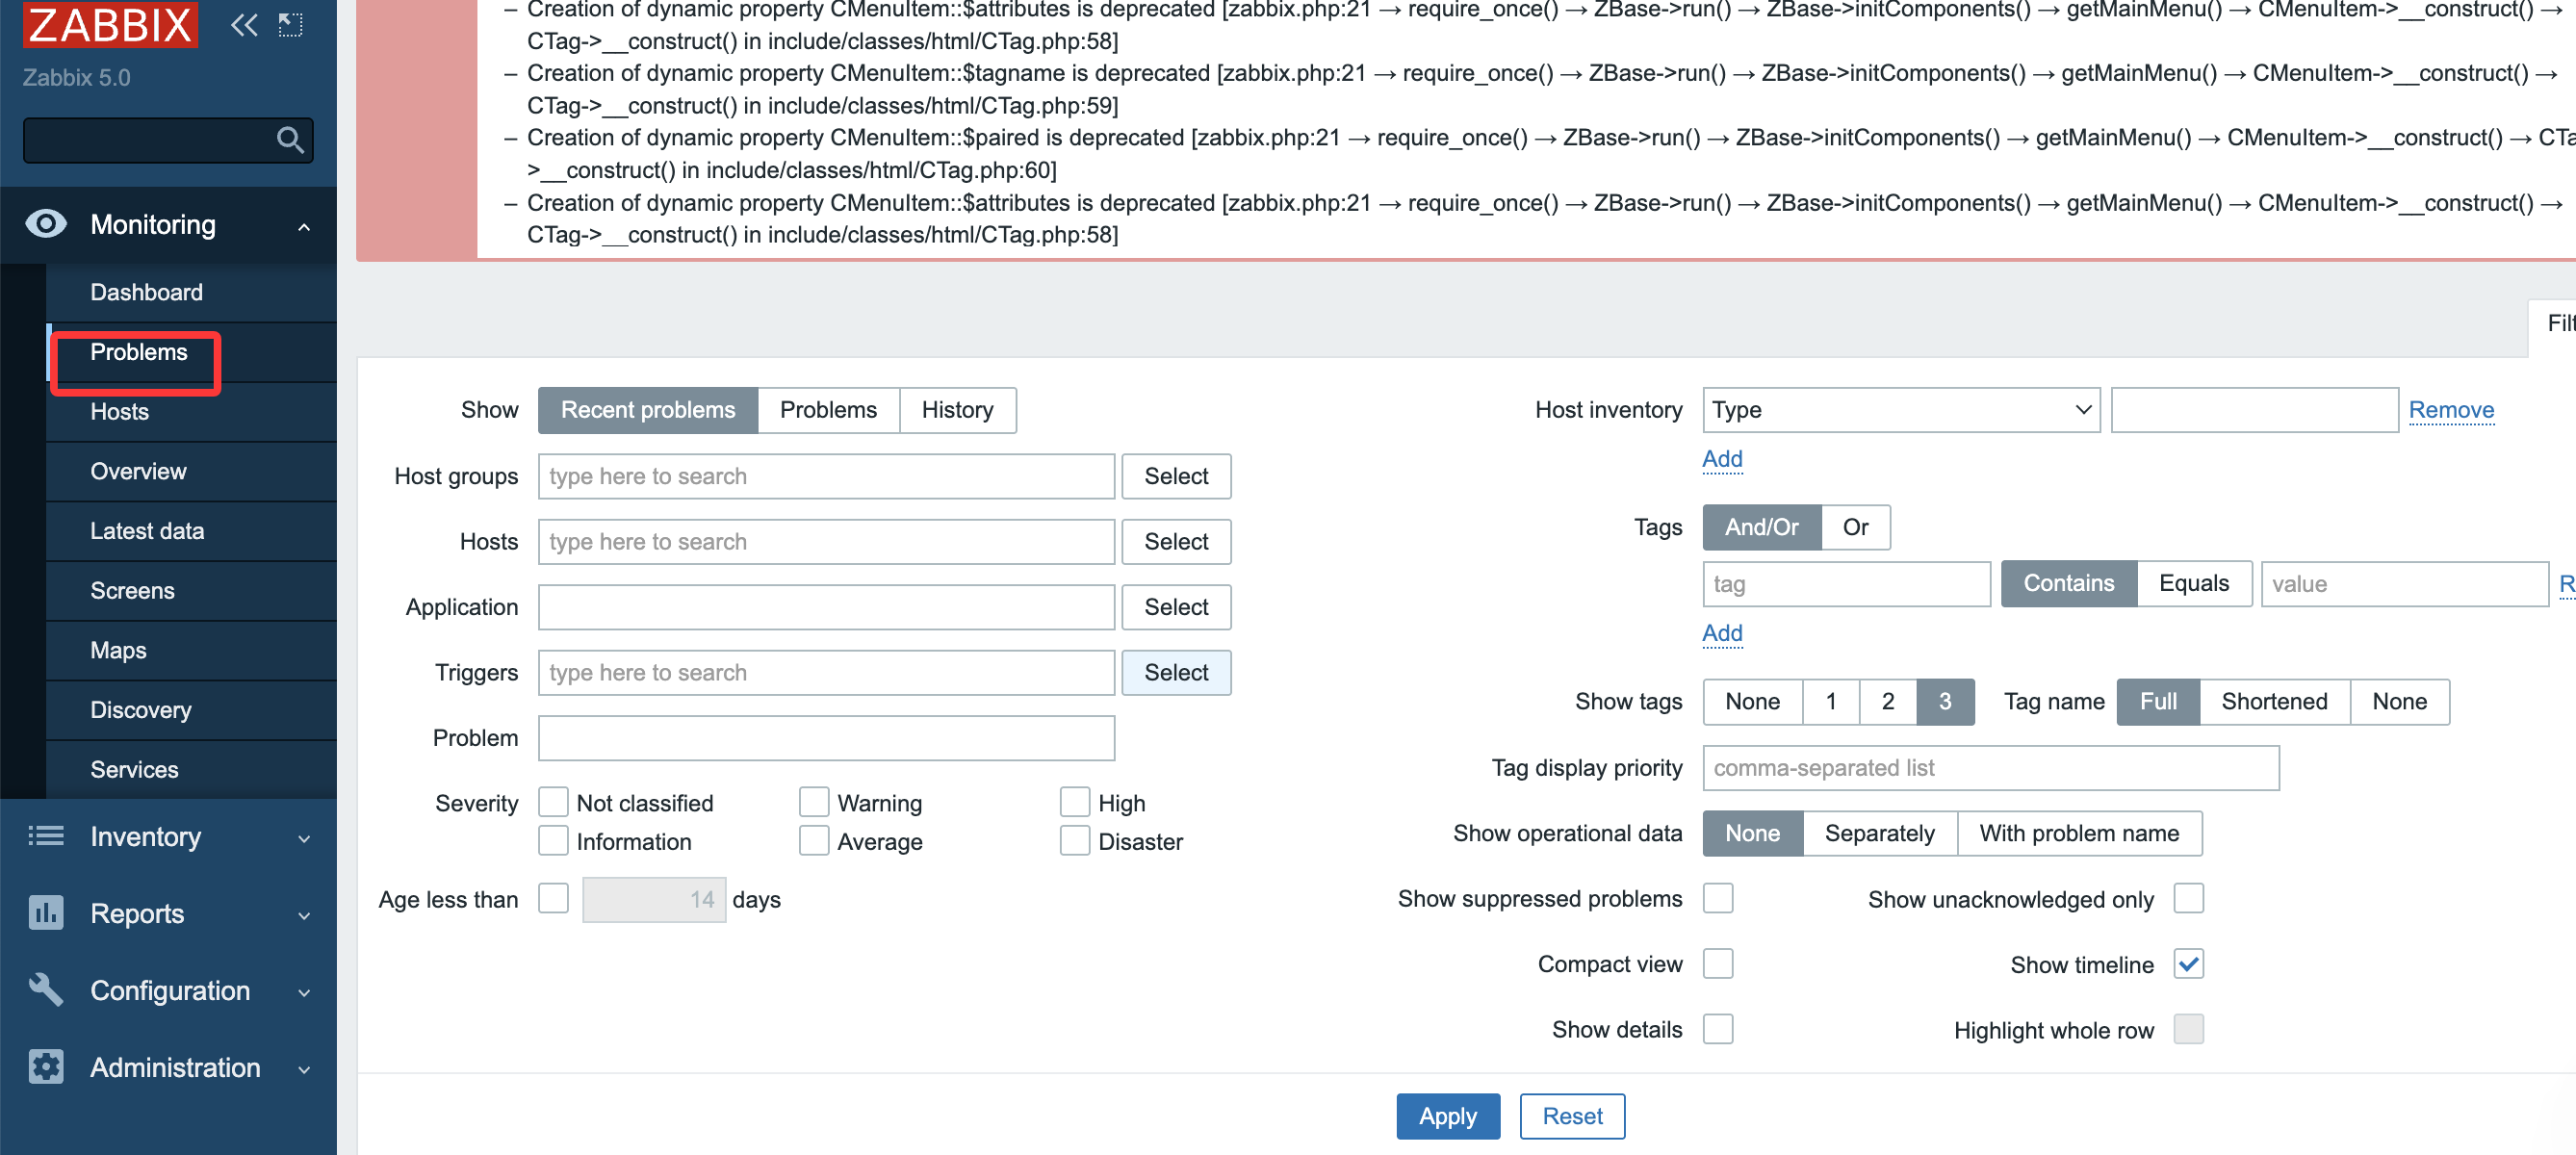
Task: Open the Host inventory Type dropdown
Action: pos(1900,410)
